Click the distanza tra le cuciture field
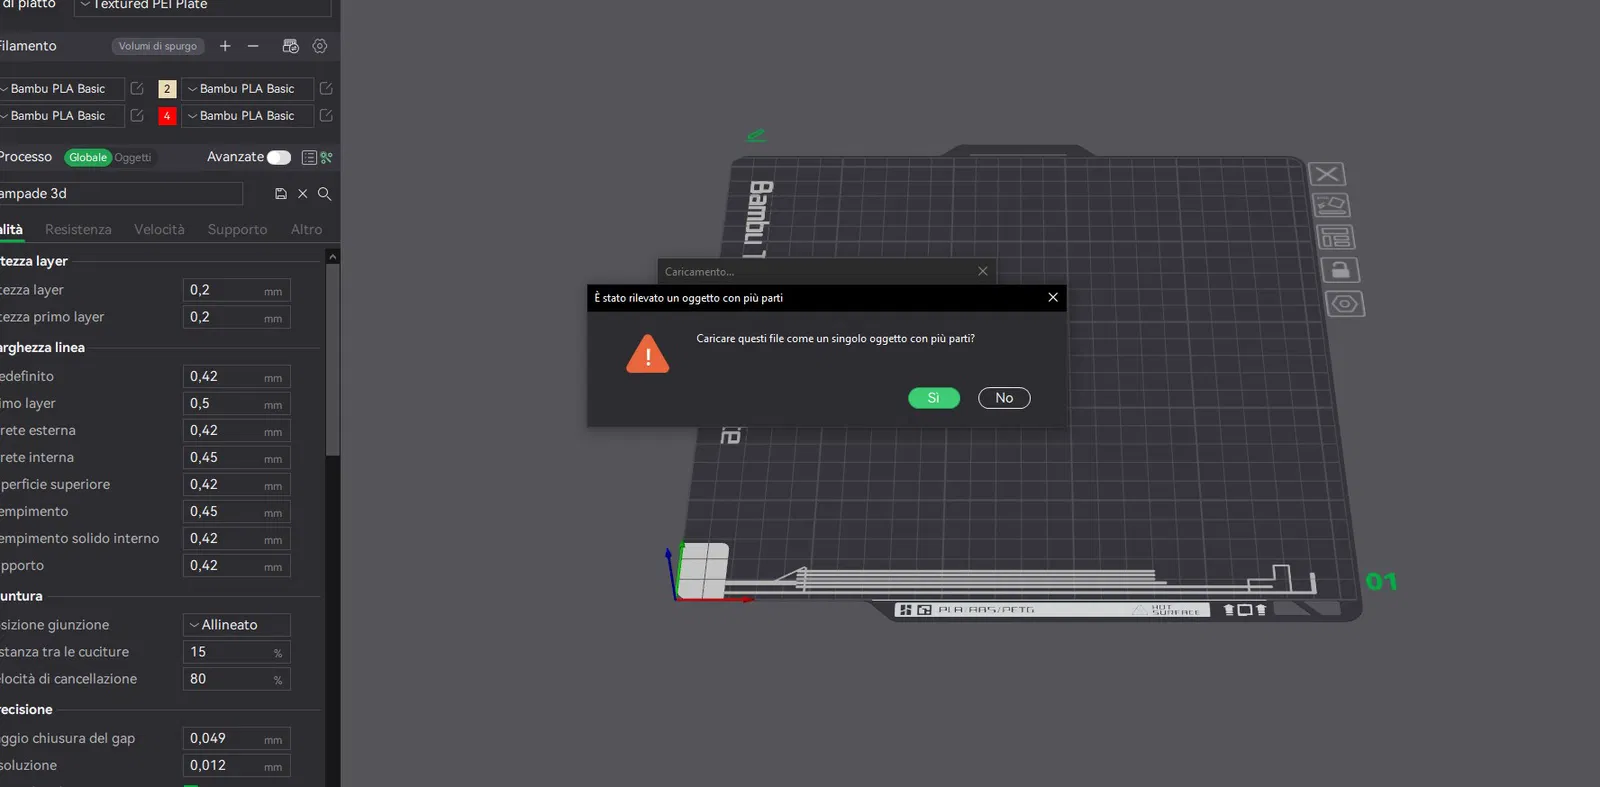 (237, 652)
